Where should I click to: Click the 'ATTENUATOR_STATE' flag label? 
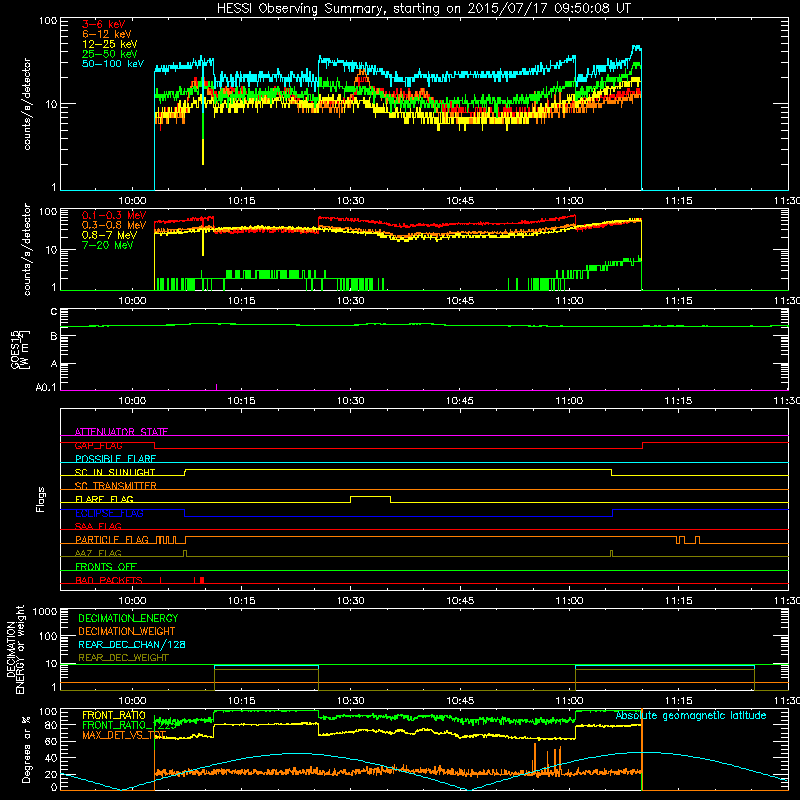pos(121,432)
